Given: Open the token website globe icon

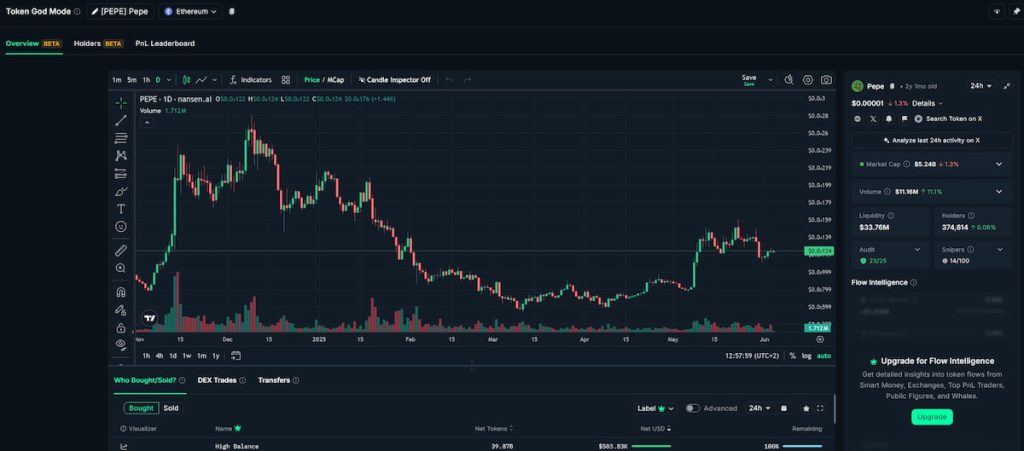Looking at the screenshot, I should point(857,119).
